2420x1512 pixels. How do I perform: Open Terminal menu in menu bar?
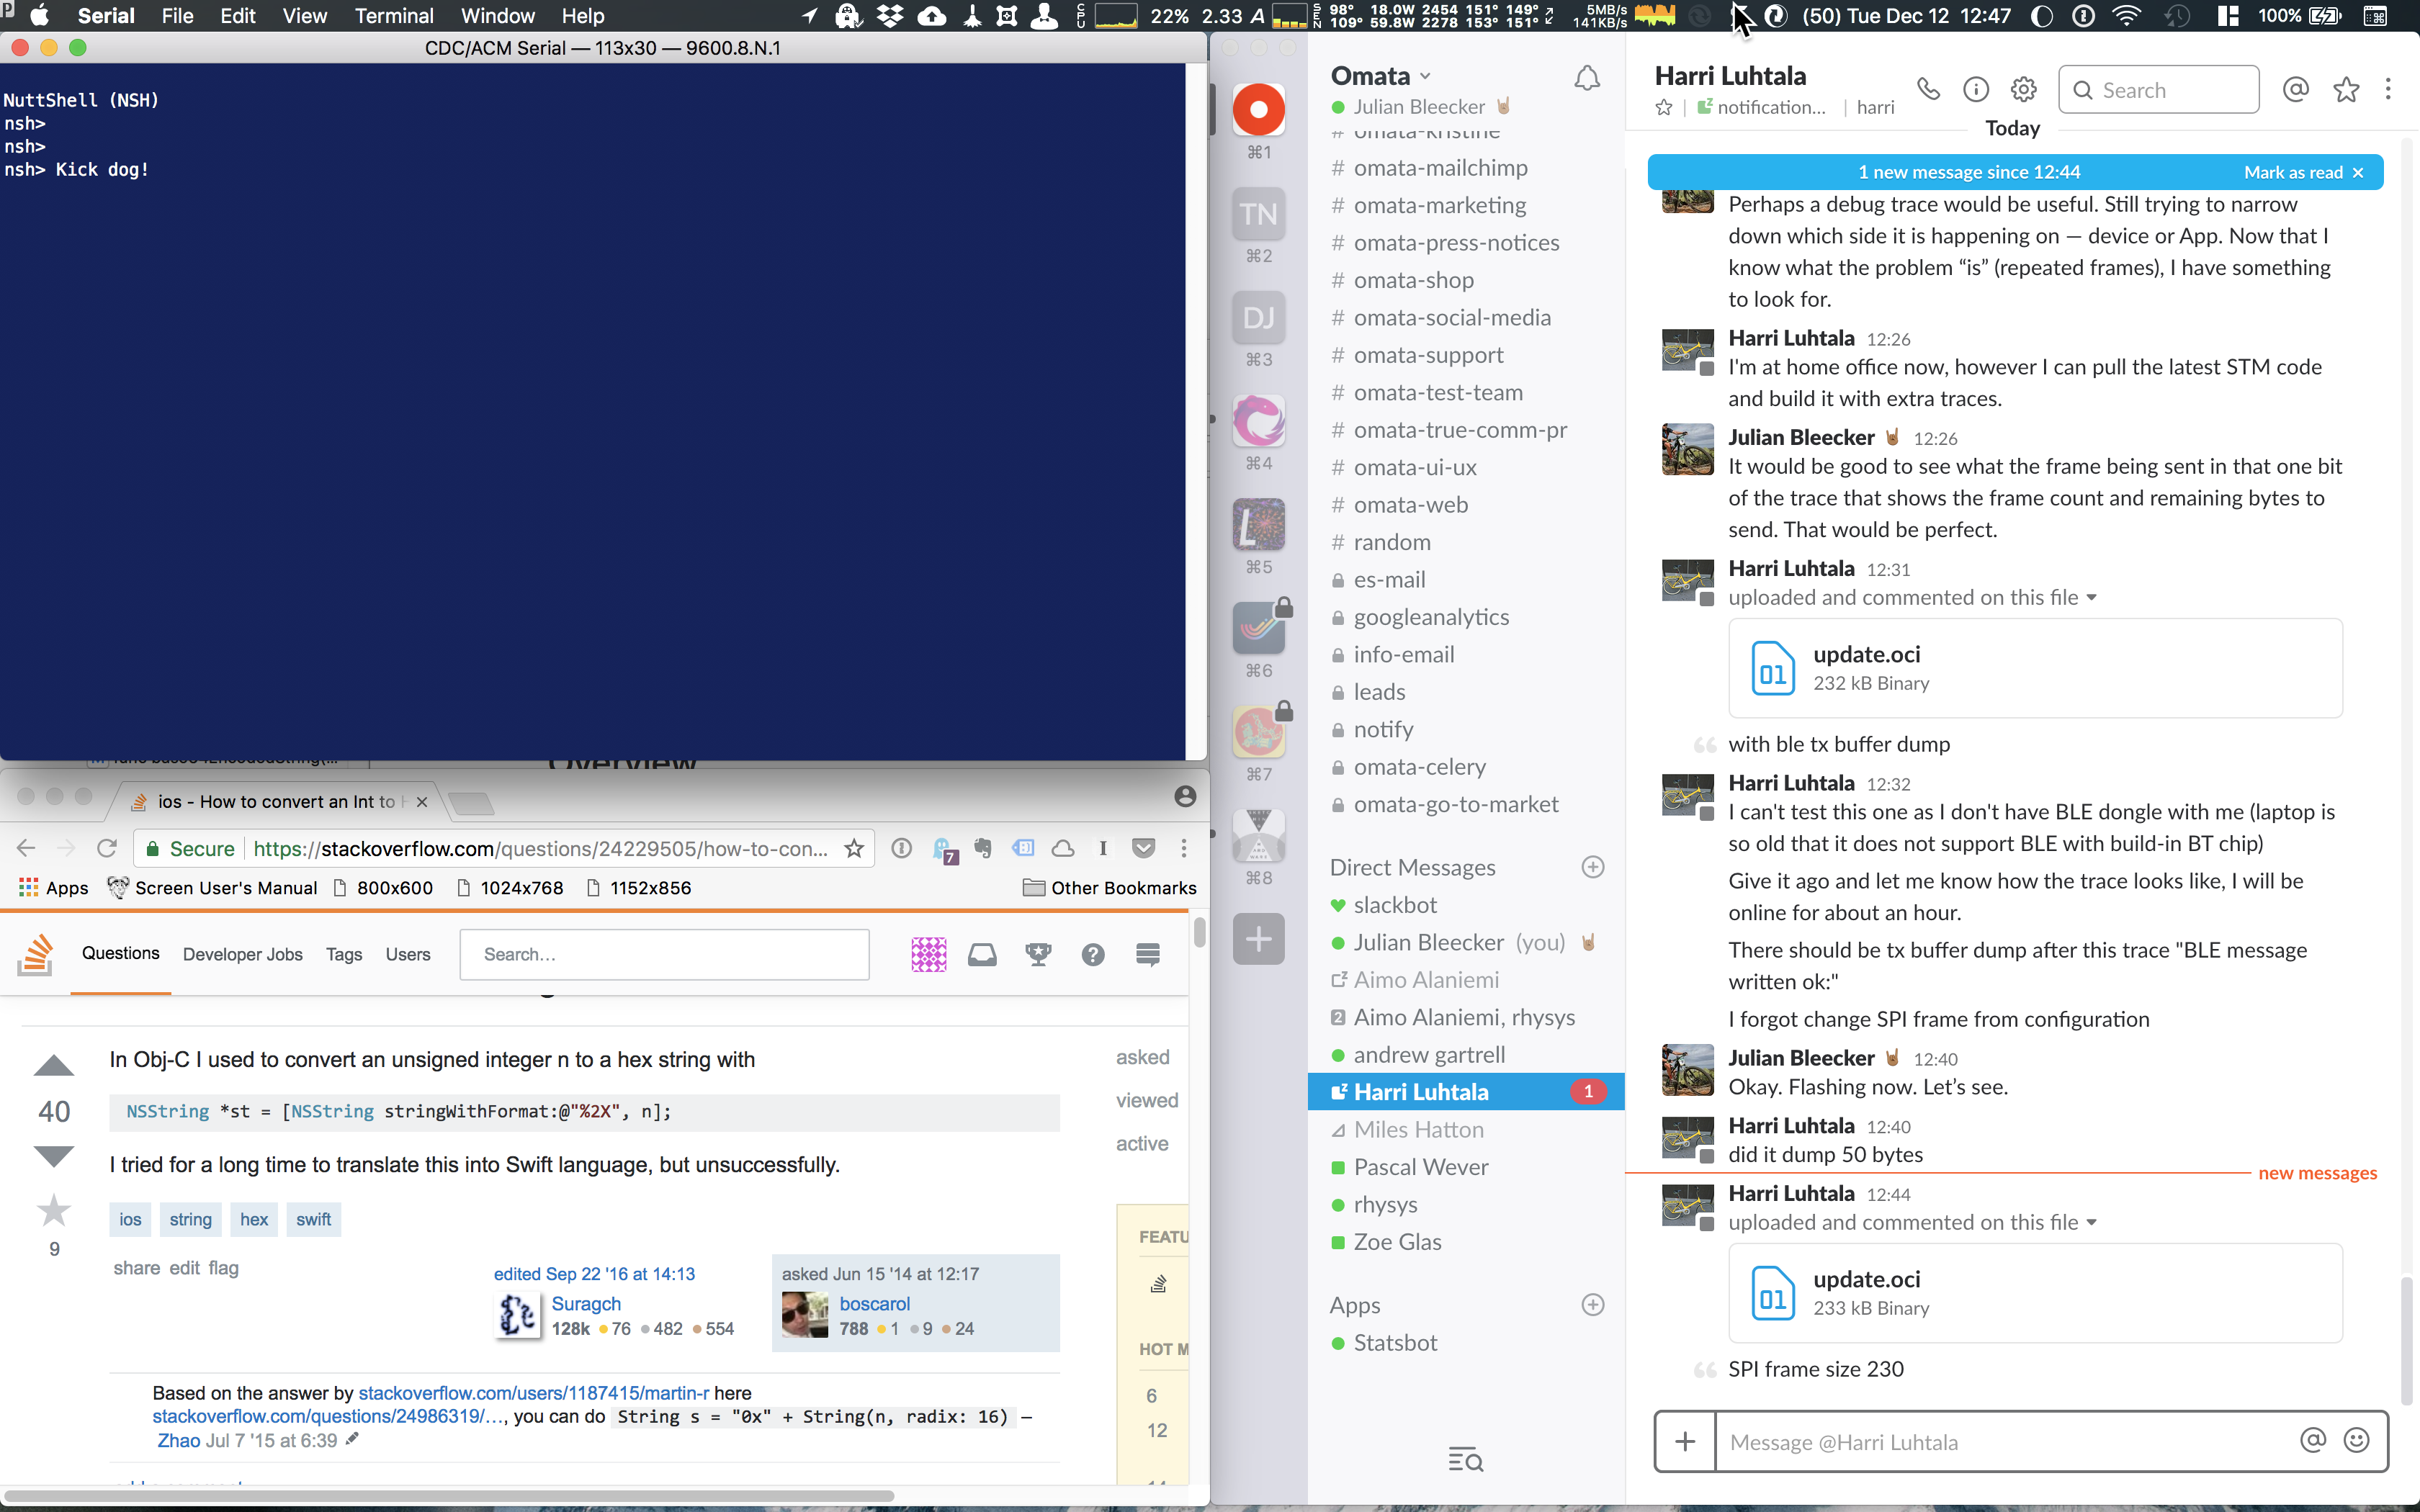(394, 15)
